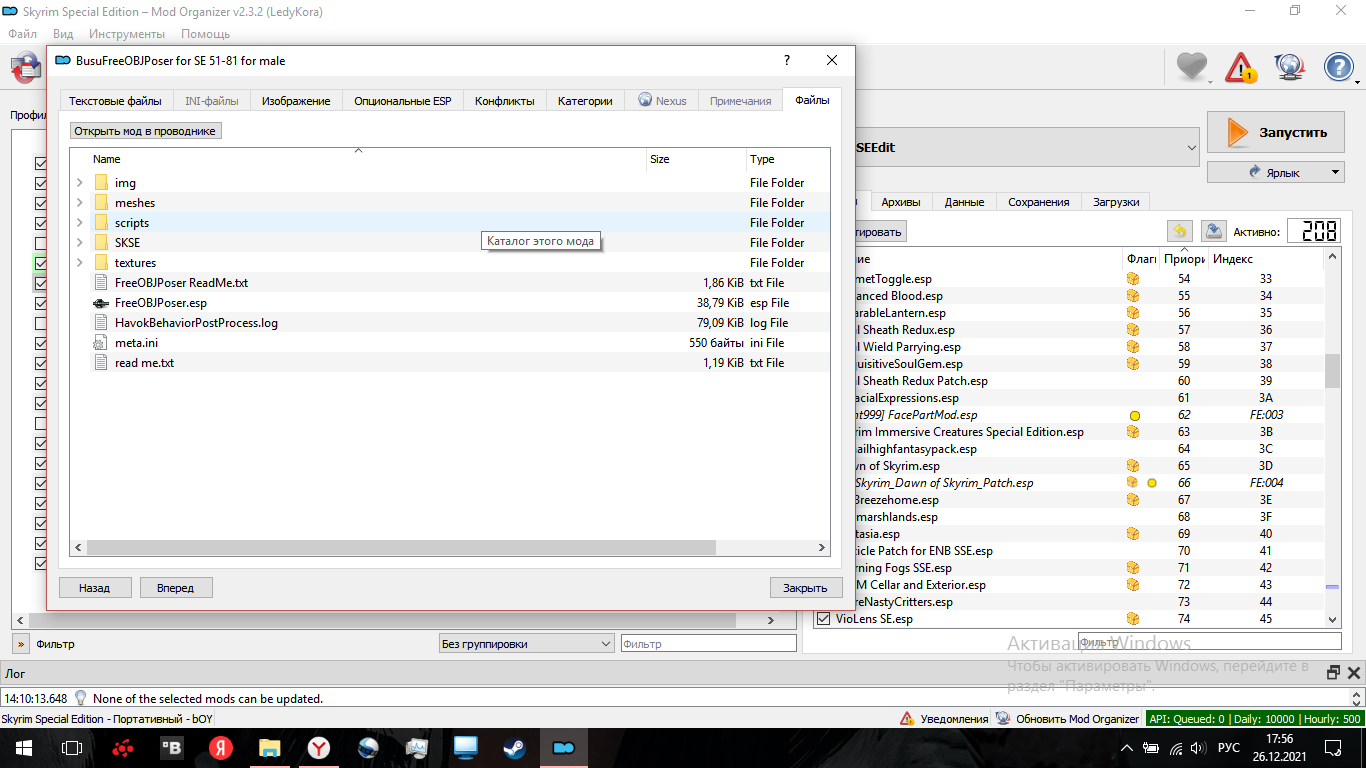The height and width of the screenshot is (768, 1366).
Task: Open the red triangle Notifications icon
Action: coord(1241,68)
